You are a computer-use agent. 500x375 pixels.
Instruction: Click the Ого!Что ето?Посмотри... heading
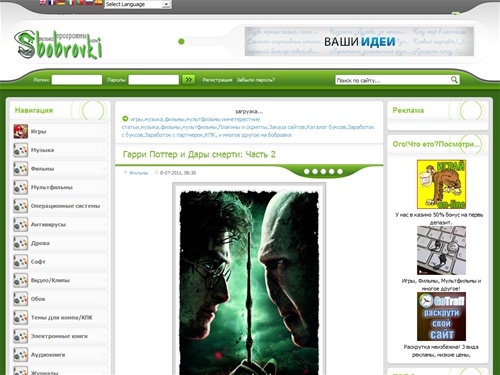click(x=436, y=144)
